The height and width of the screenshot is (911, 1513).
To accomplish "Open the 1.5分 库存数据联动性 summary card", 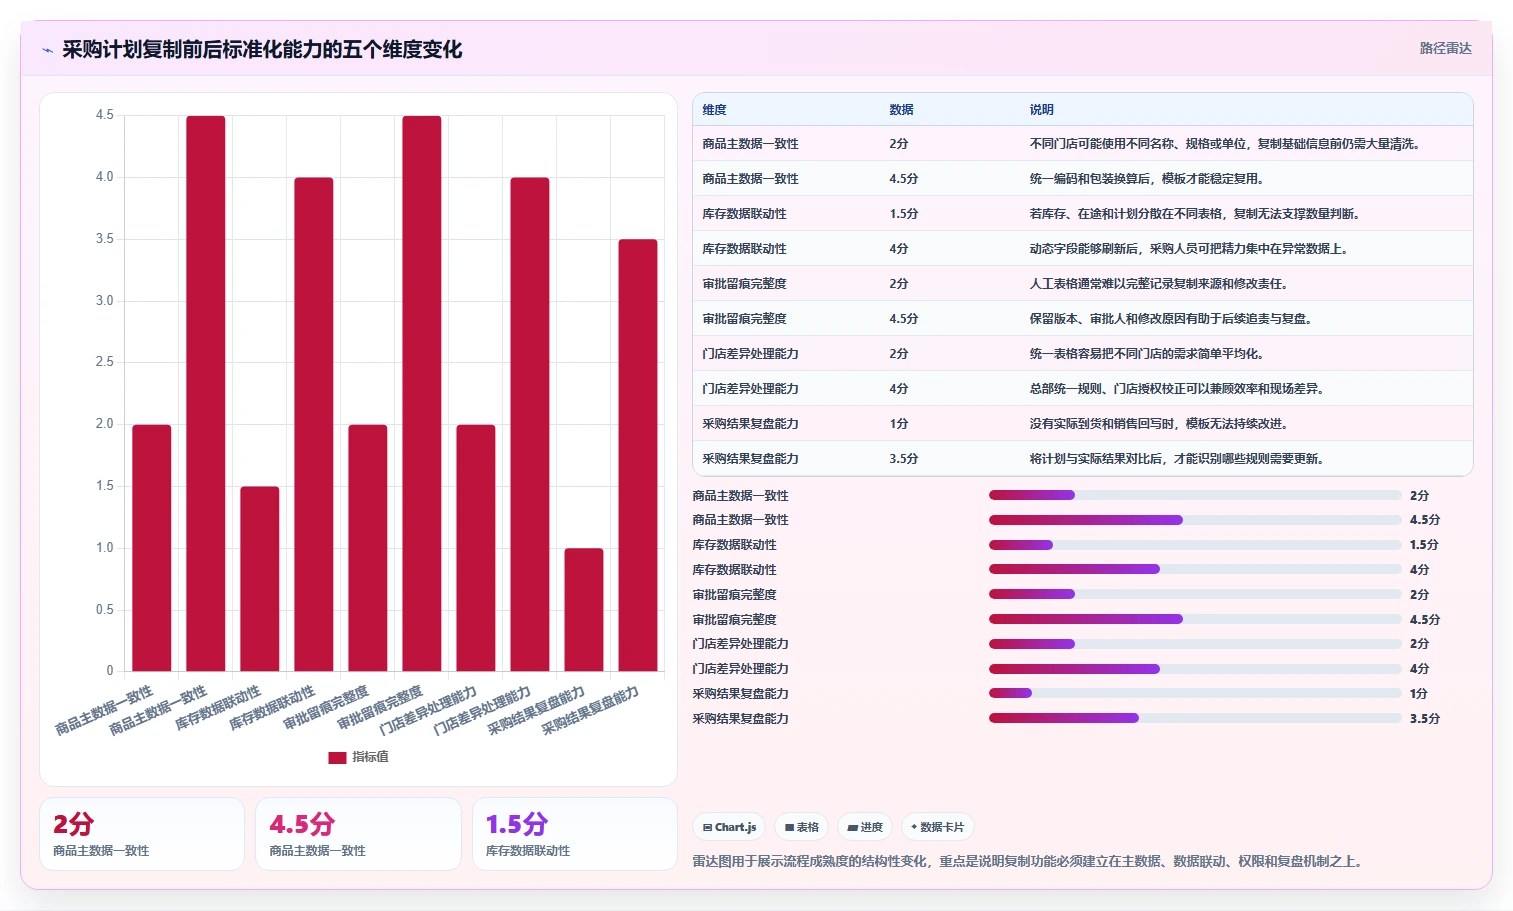I will tap(575, 834).
